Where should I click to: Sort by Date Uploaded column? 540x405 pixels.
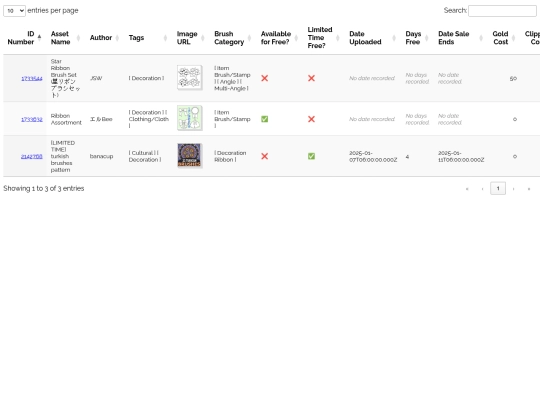(373, 38)
